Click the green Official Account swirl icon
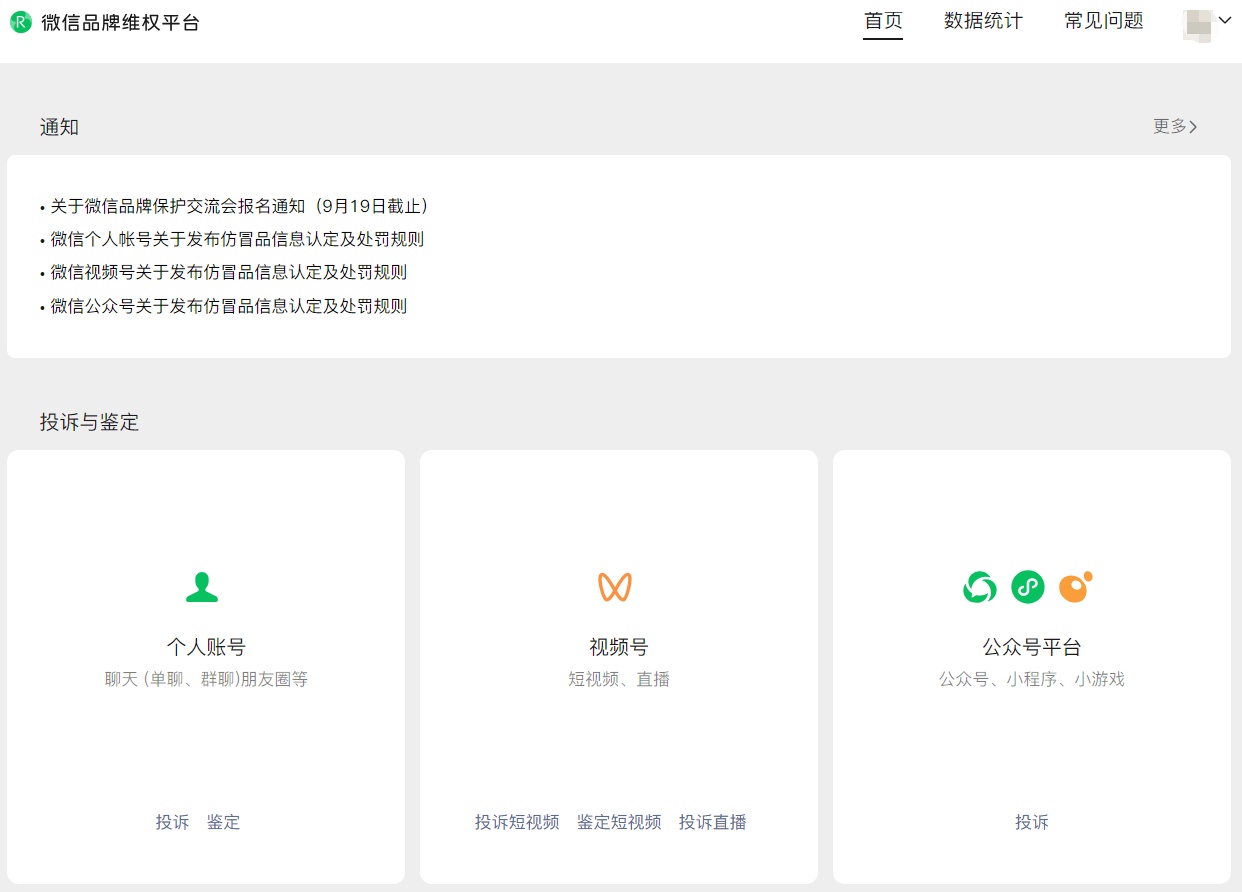1242x892 pixels. tap(980, 587)
